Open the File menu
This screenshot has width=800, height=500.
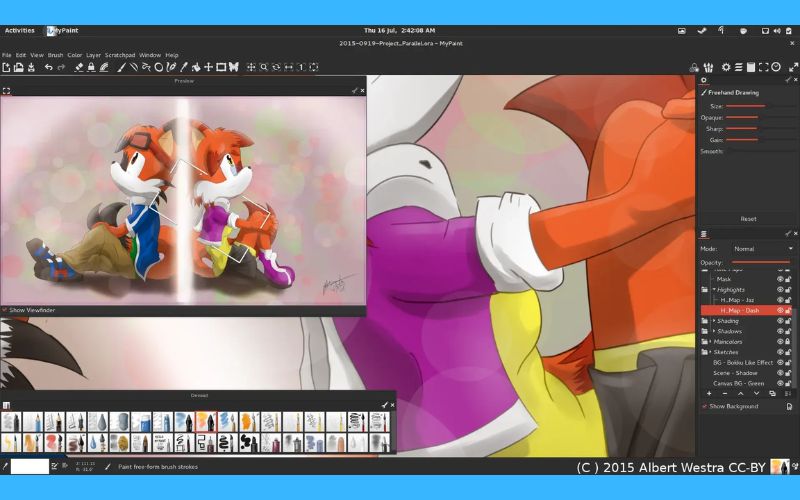click(x=7, y=55)
